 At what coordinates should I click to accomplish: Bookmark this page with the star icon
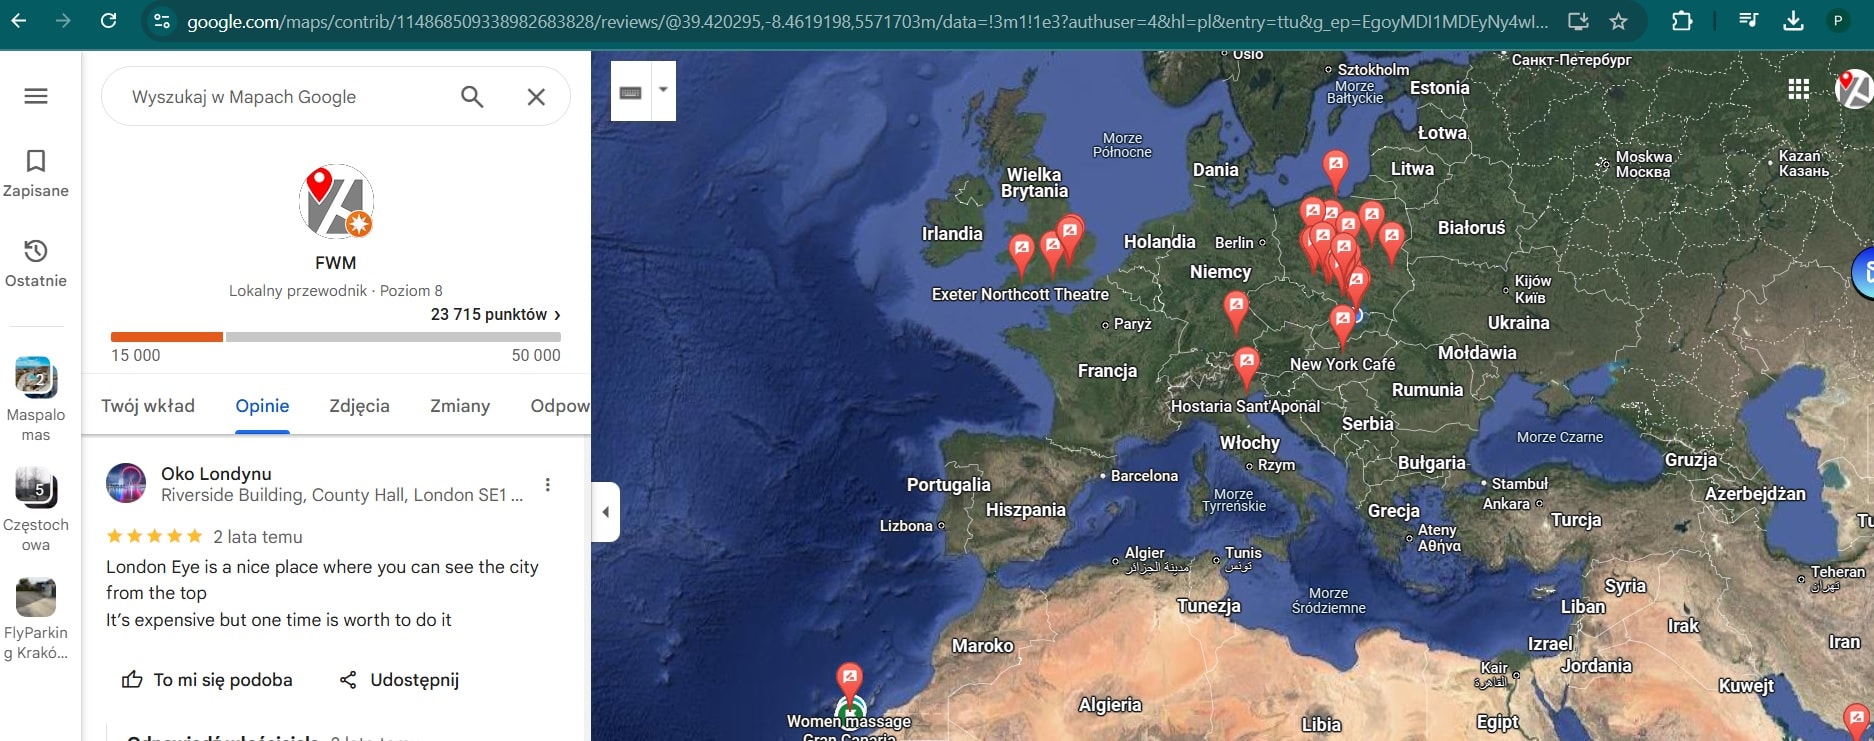coord(1618,21)
